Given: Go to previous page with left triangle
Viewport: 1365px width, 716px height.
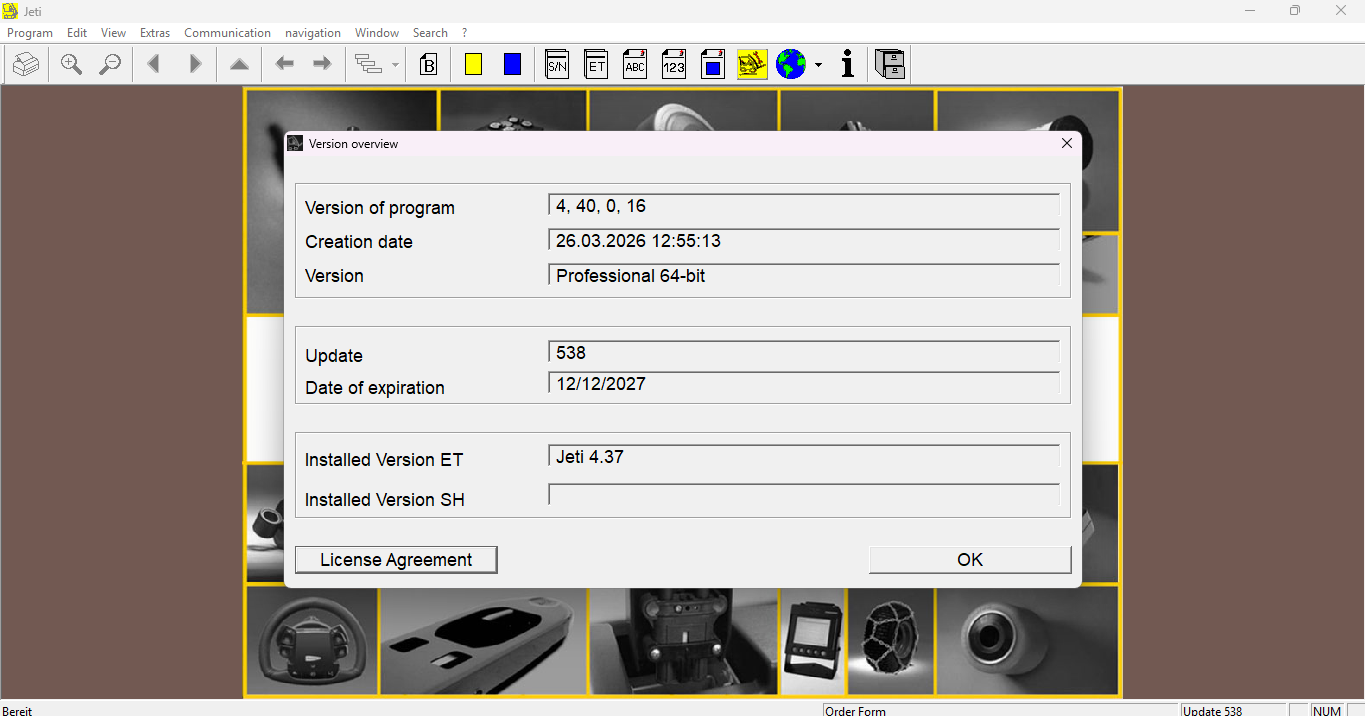Looking at the screenshot, I should [x=154, y=65].
